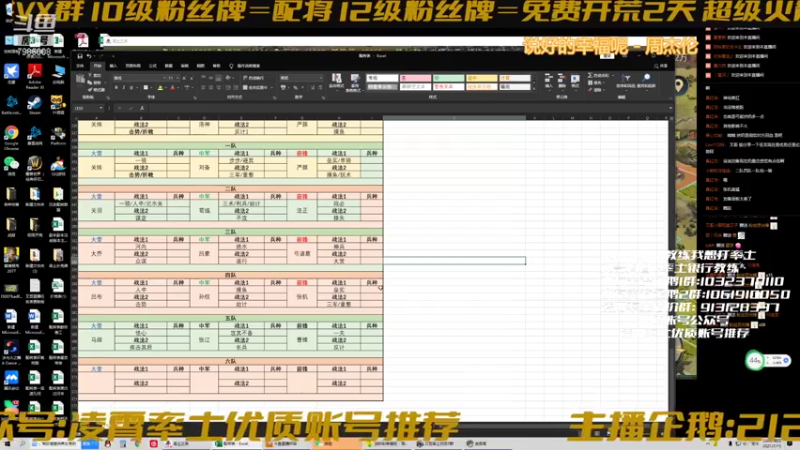800x450 pixels.
Task: Switch to the Formulas ribbon tab
Action: pos(153,66)
